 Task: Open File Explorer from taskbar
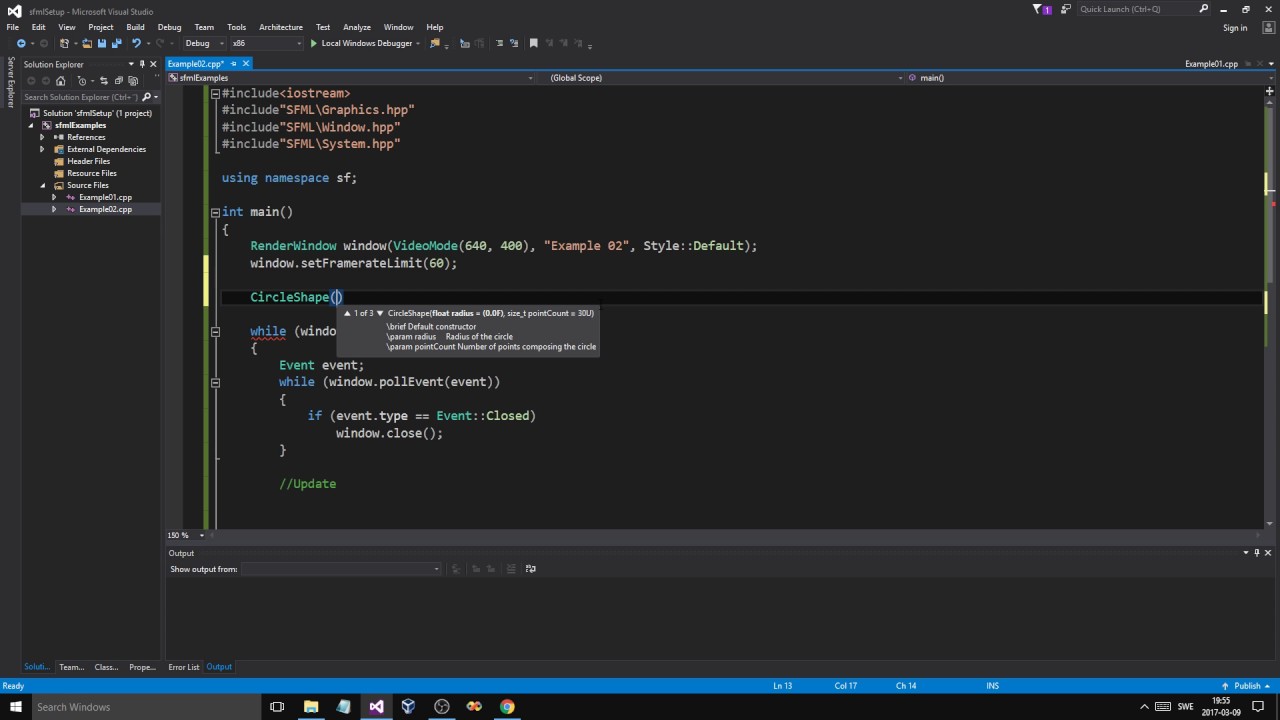click(311, 707)
